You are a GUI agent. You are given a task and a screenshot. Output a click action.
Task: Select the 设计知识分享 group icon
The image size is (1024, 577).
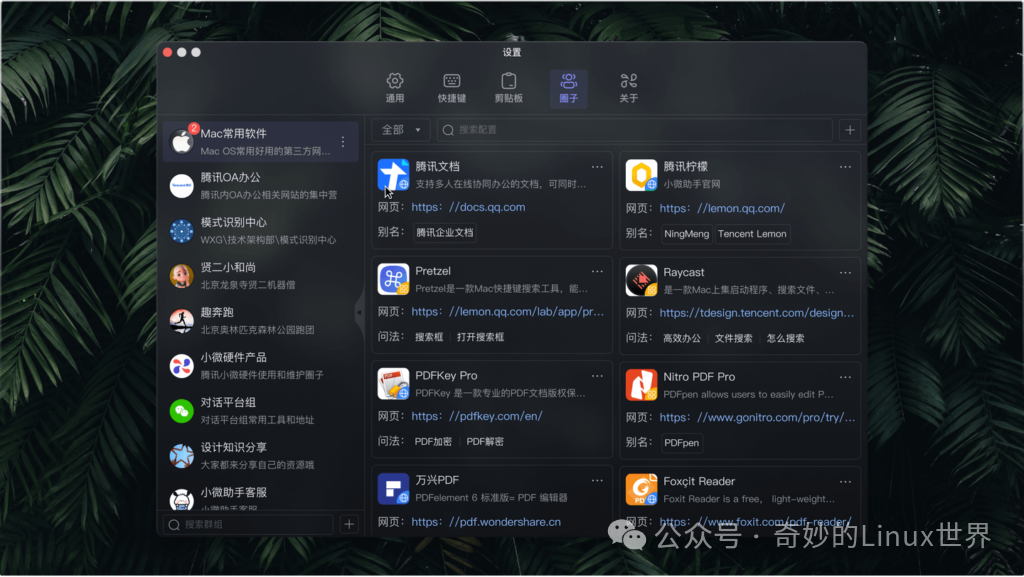pyautogui.click(x=182, y=456)
